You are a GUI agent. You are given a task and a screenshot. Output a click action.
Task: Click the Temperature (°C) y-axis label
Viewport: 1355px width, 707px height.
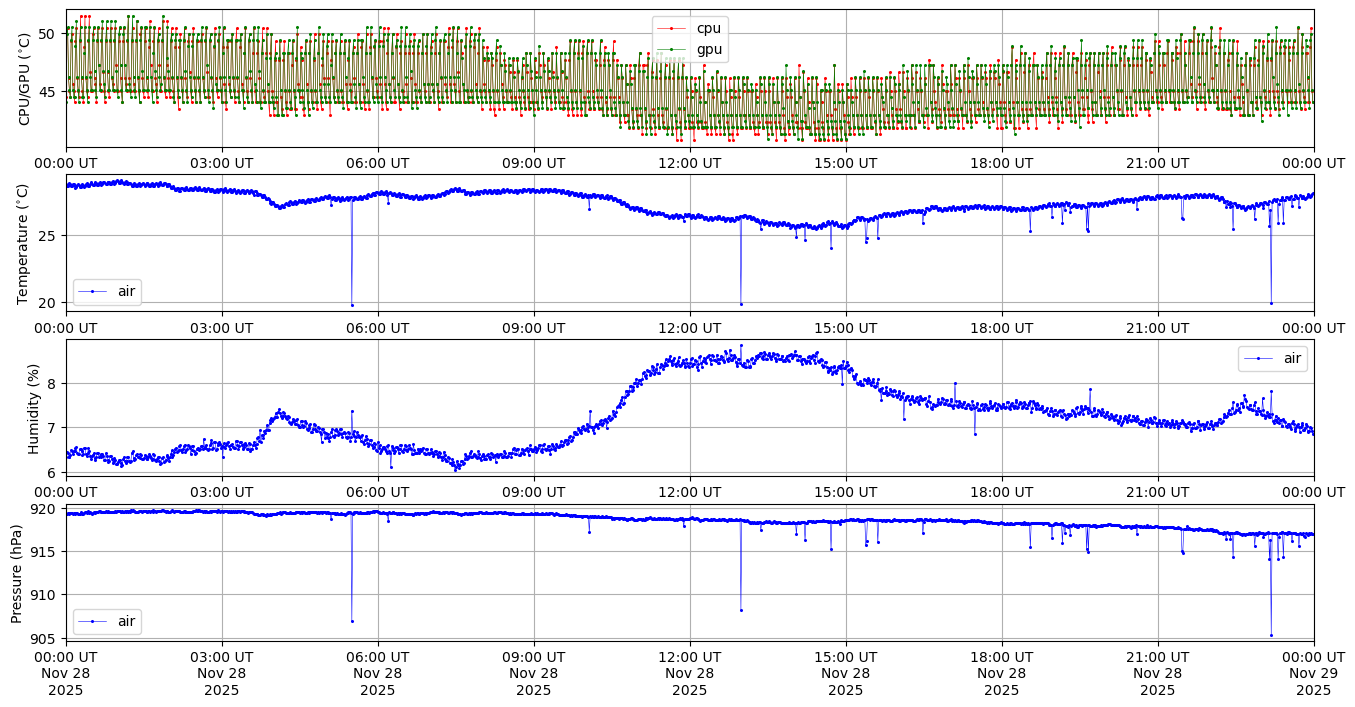[x=25, y=244]
